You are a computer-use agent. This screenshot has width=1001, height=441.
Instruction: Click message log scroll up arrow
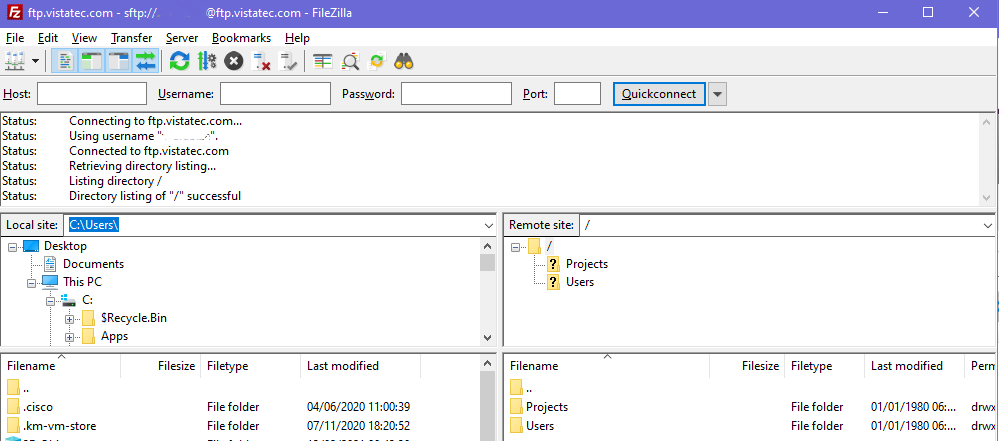click(987, 123)
